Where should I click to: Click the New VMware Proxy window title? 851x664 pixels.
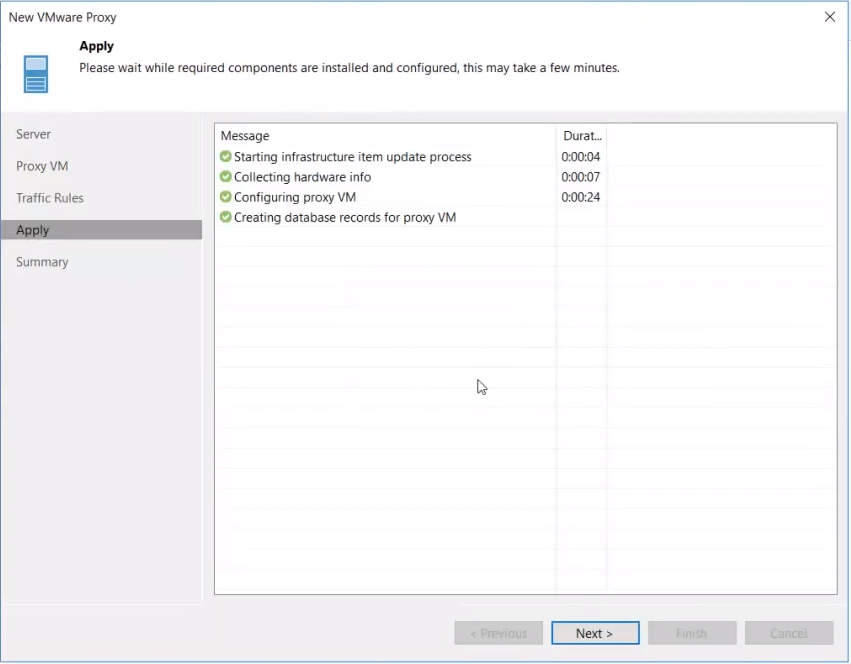(62, 17)
